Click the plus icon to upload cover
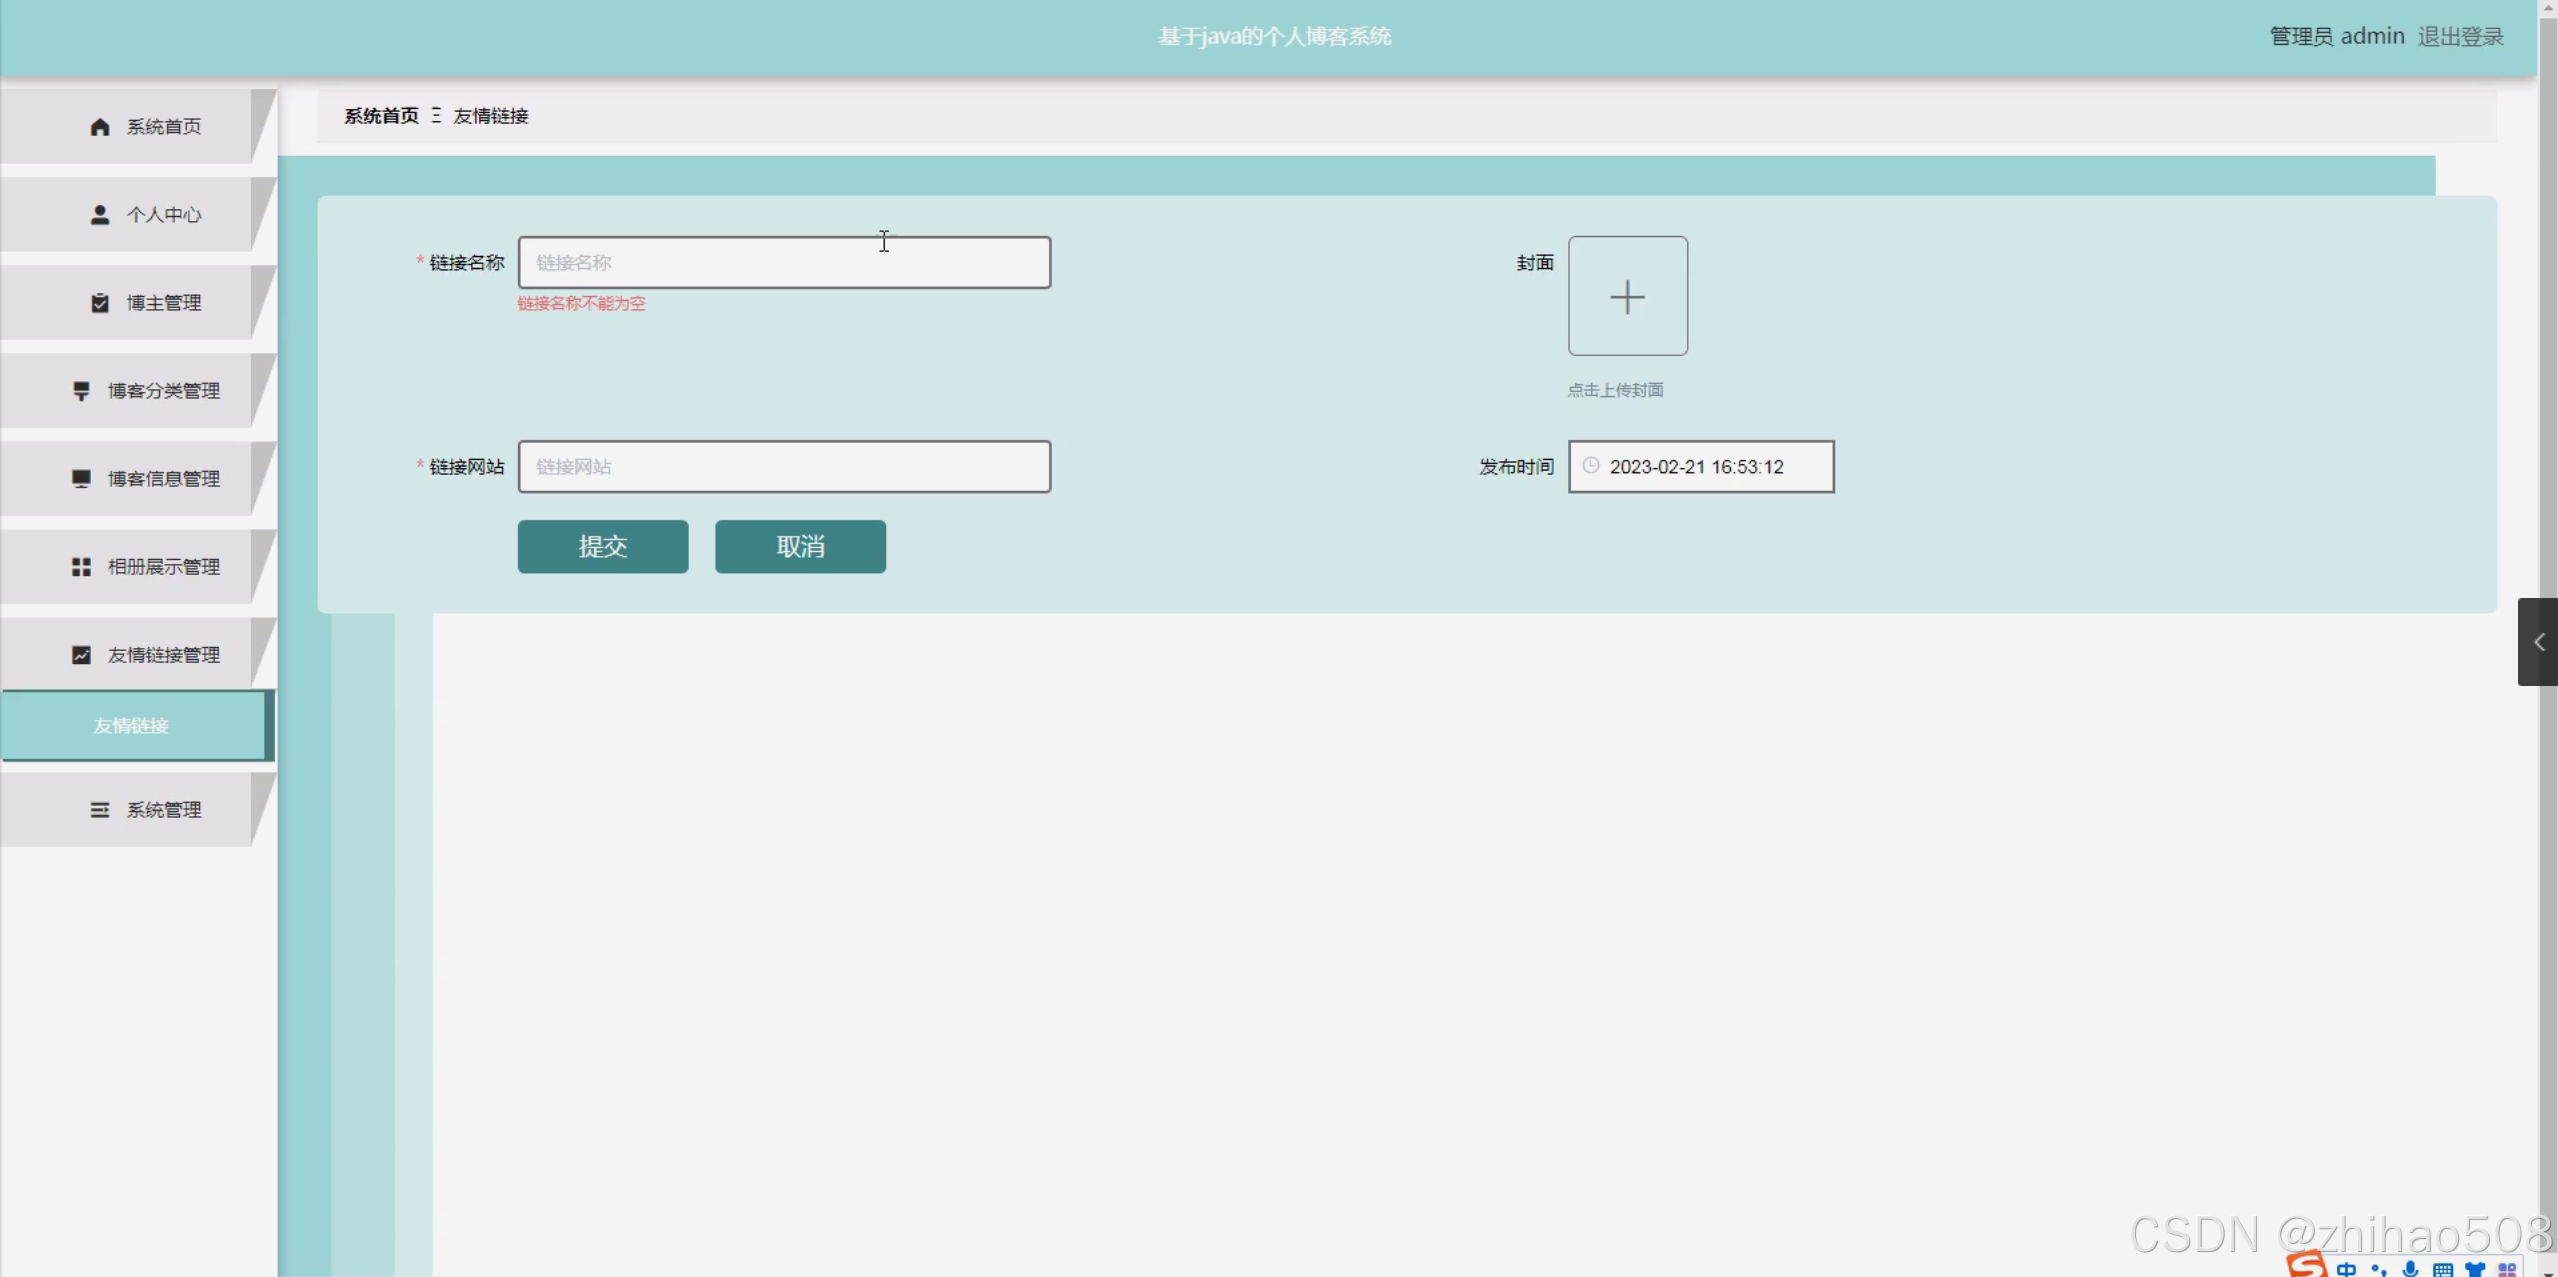 (x=1627, y=297)
